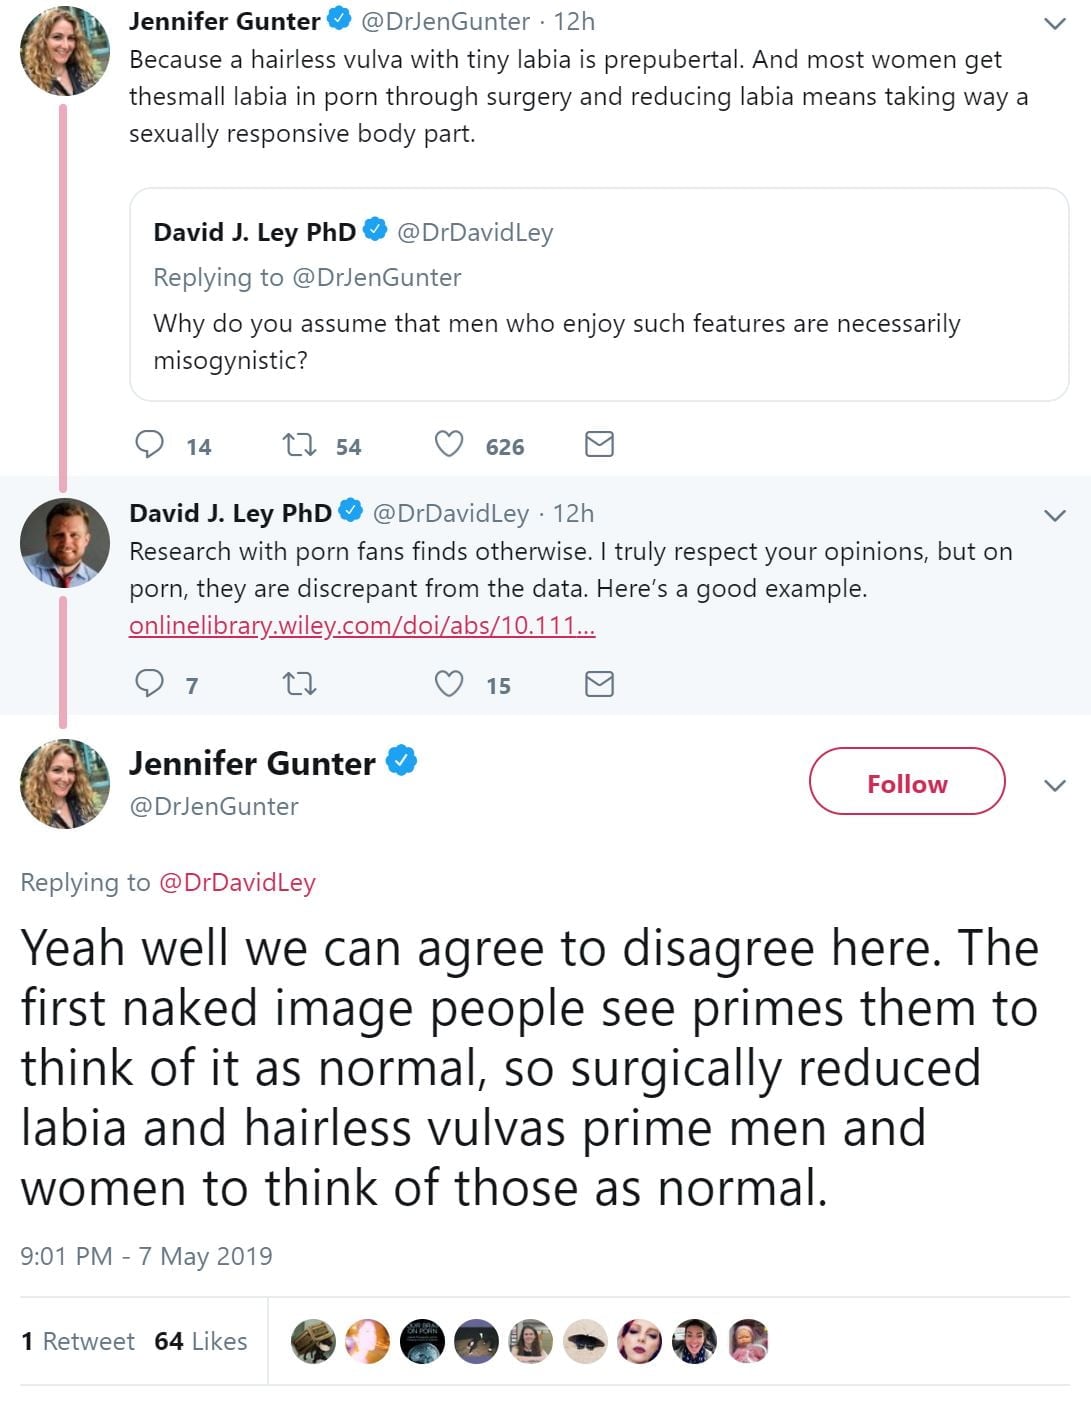View the 1 Retweet list
This screenshot has width=1091, height=1413.
(x=78, y=1341)
